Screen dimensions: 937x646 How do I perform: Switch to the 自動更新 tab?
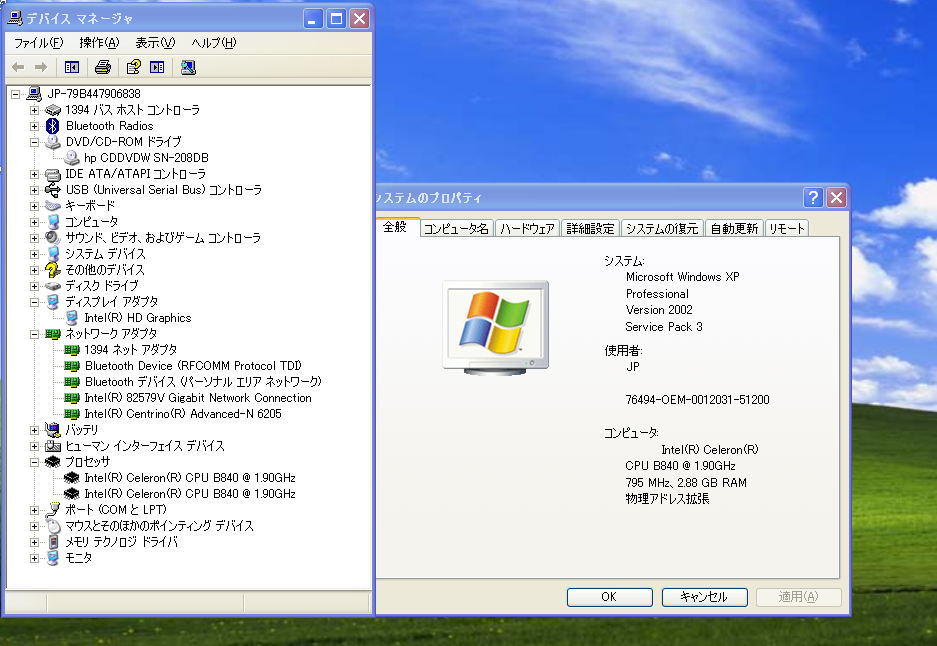click(734, 228)
